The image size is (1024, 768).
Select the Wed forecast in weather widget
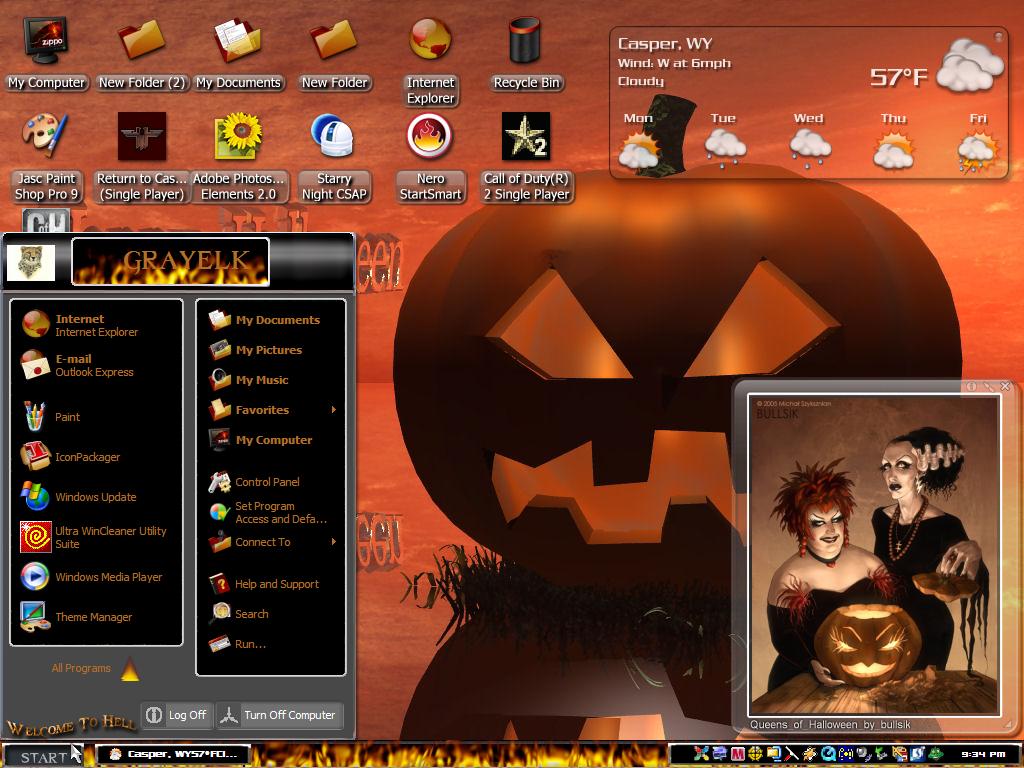pyautogui.click(x=808, y=141)
